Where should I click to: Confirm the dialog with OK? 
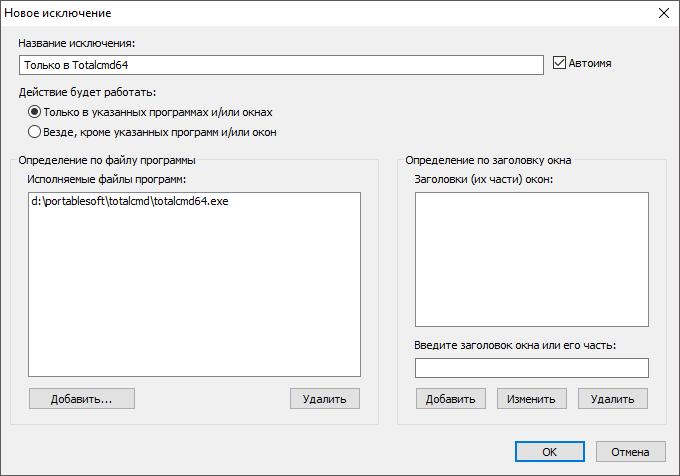pyautogui.click(x=550, y=452)
